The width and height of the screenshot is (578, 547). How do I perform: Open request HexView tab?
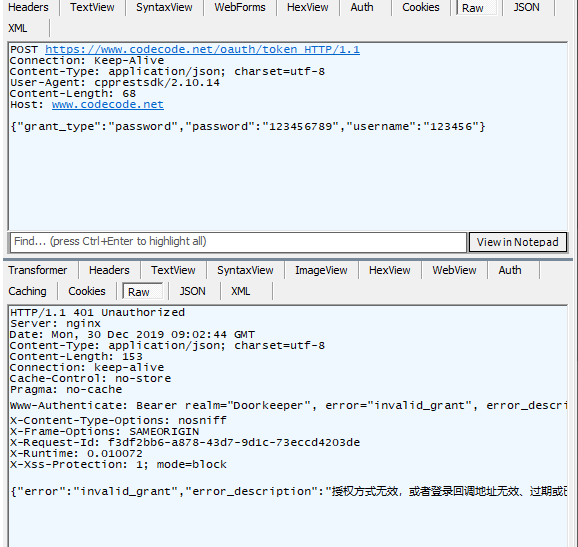pyautogui.click(x=307, y=7)
